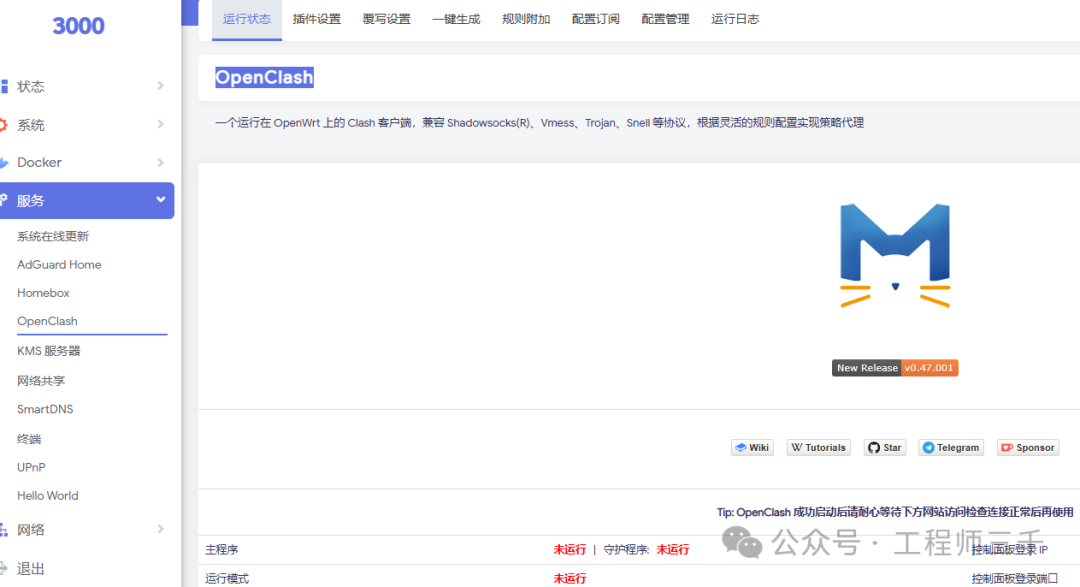Image resolution: width=1080 pixels, height=587 pixels.
Task: Click the OpenClash page heading
Action: tap(264, 77)
